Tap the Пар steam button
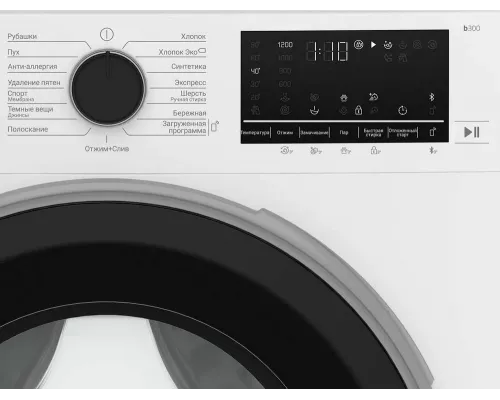 coord(344,132)
